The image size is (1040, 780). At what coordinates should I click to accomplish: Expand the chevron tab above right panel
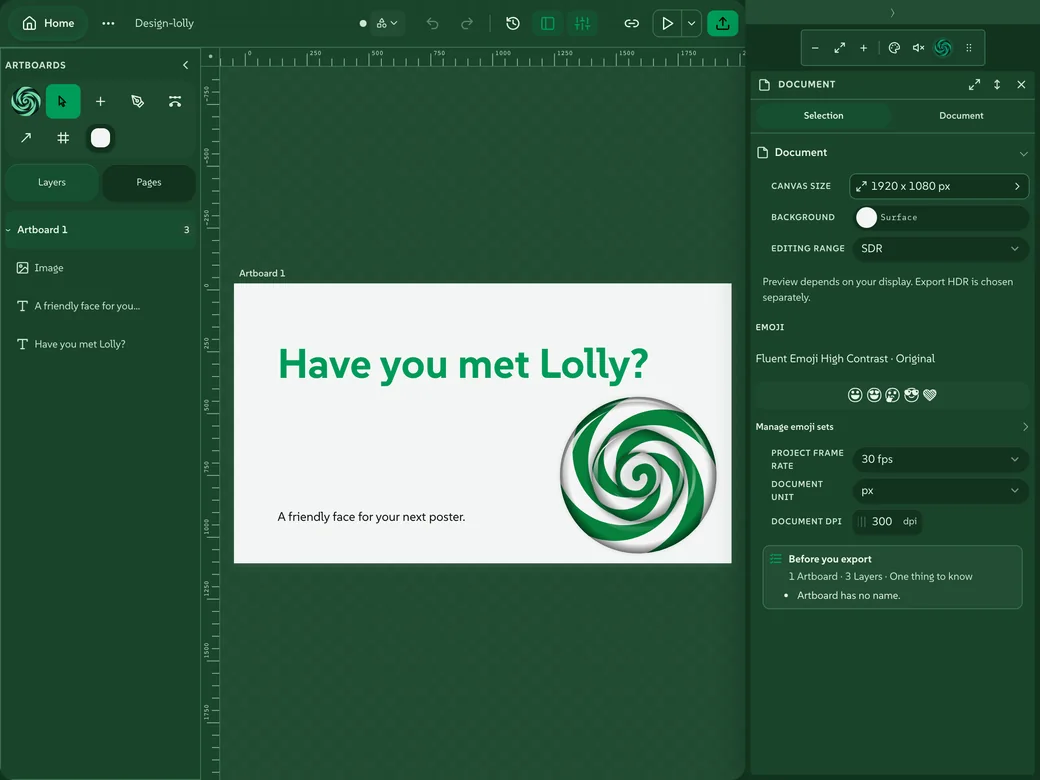[893, 13]
